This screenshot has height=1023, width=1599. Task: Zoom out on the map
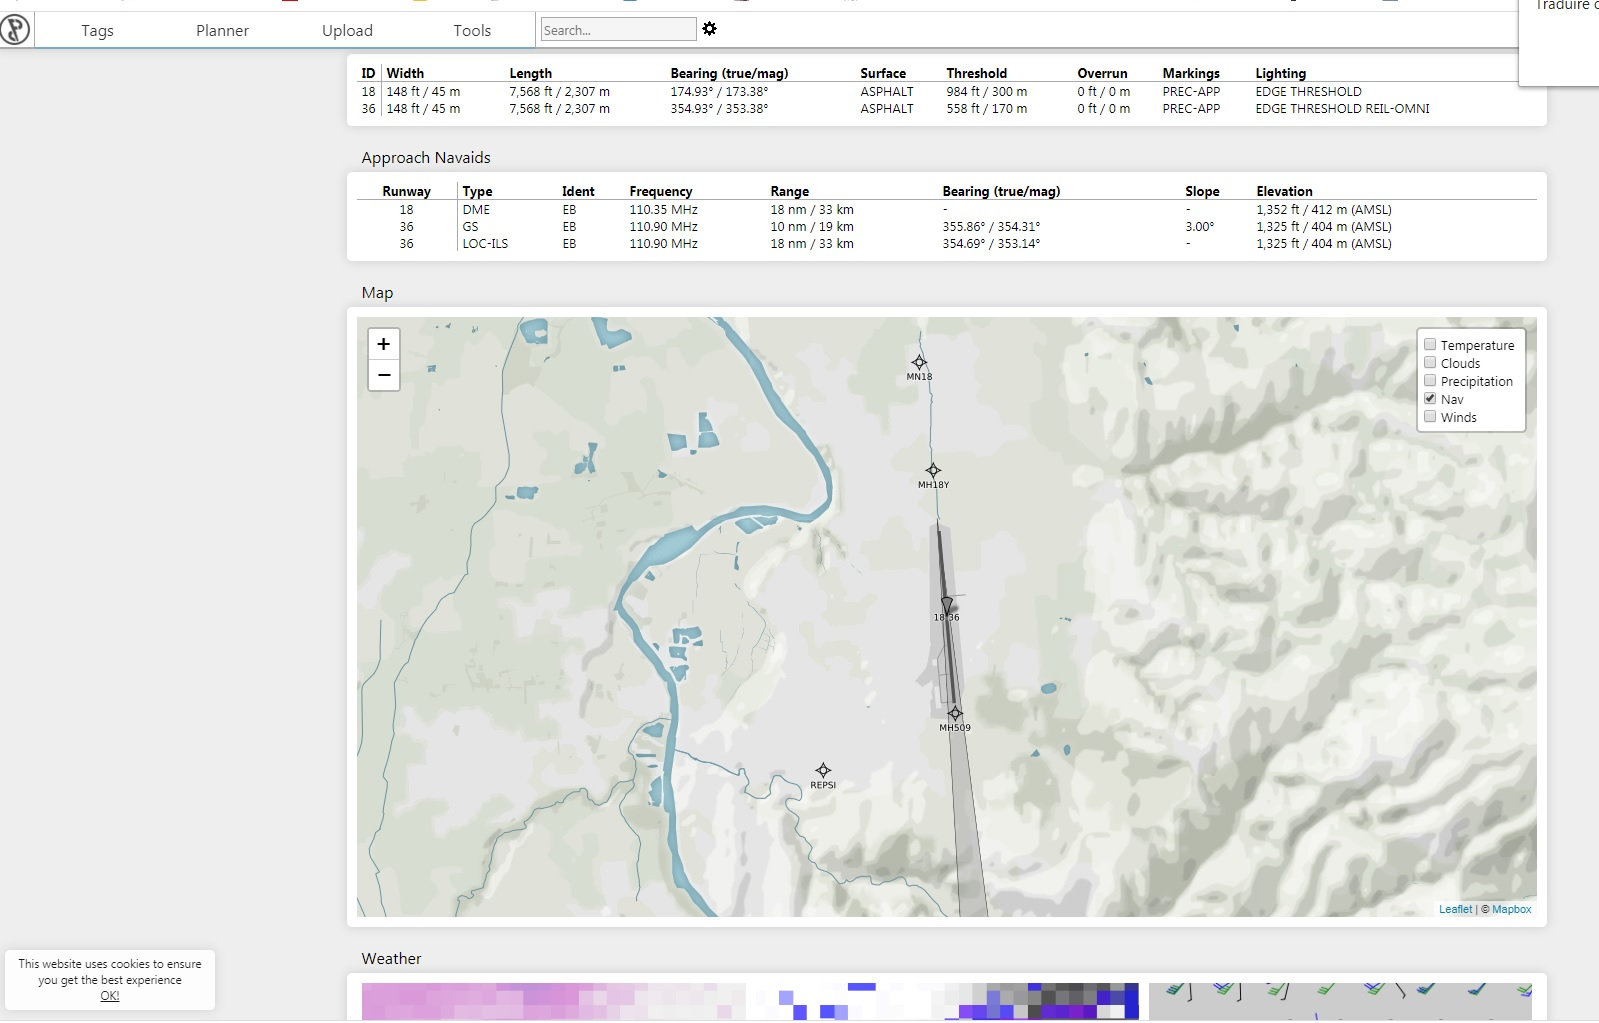[384, 375]
